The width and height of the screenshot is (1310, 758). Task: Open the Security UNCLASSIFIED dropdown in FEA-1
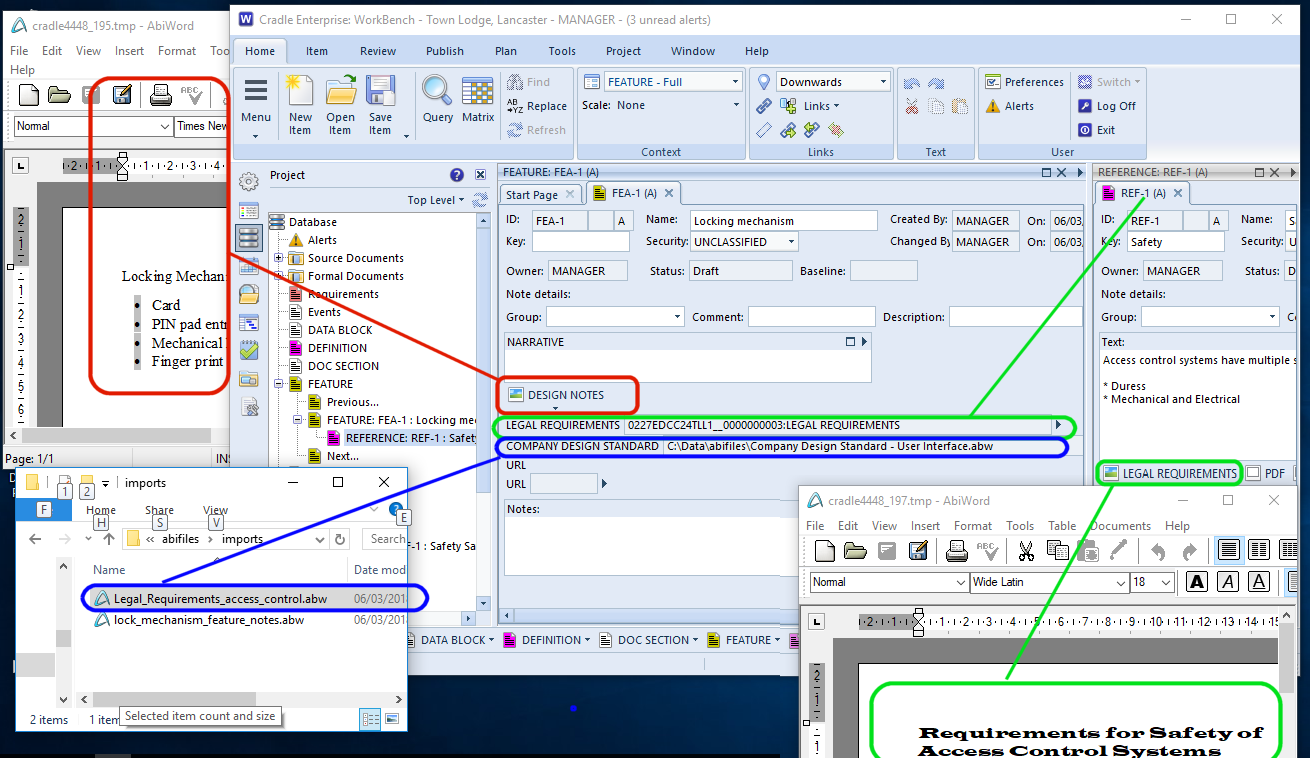click(x=791, y=242)
